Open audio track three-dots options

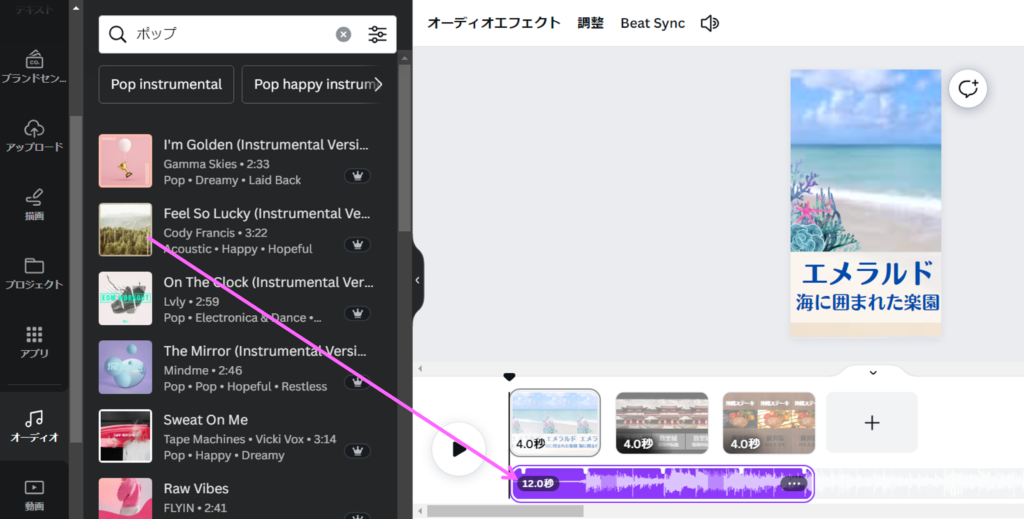pyautogui.click(x=795, y=484)
